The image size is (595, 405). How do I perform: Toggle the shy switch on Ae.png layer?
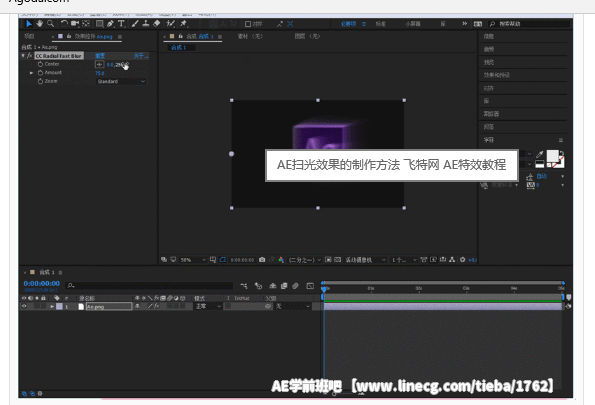click(x=137, y=306)
